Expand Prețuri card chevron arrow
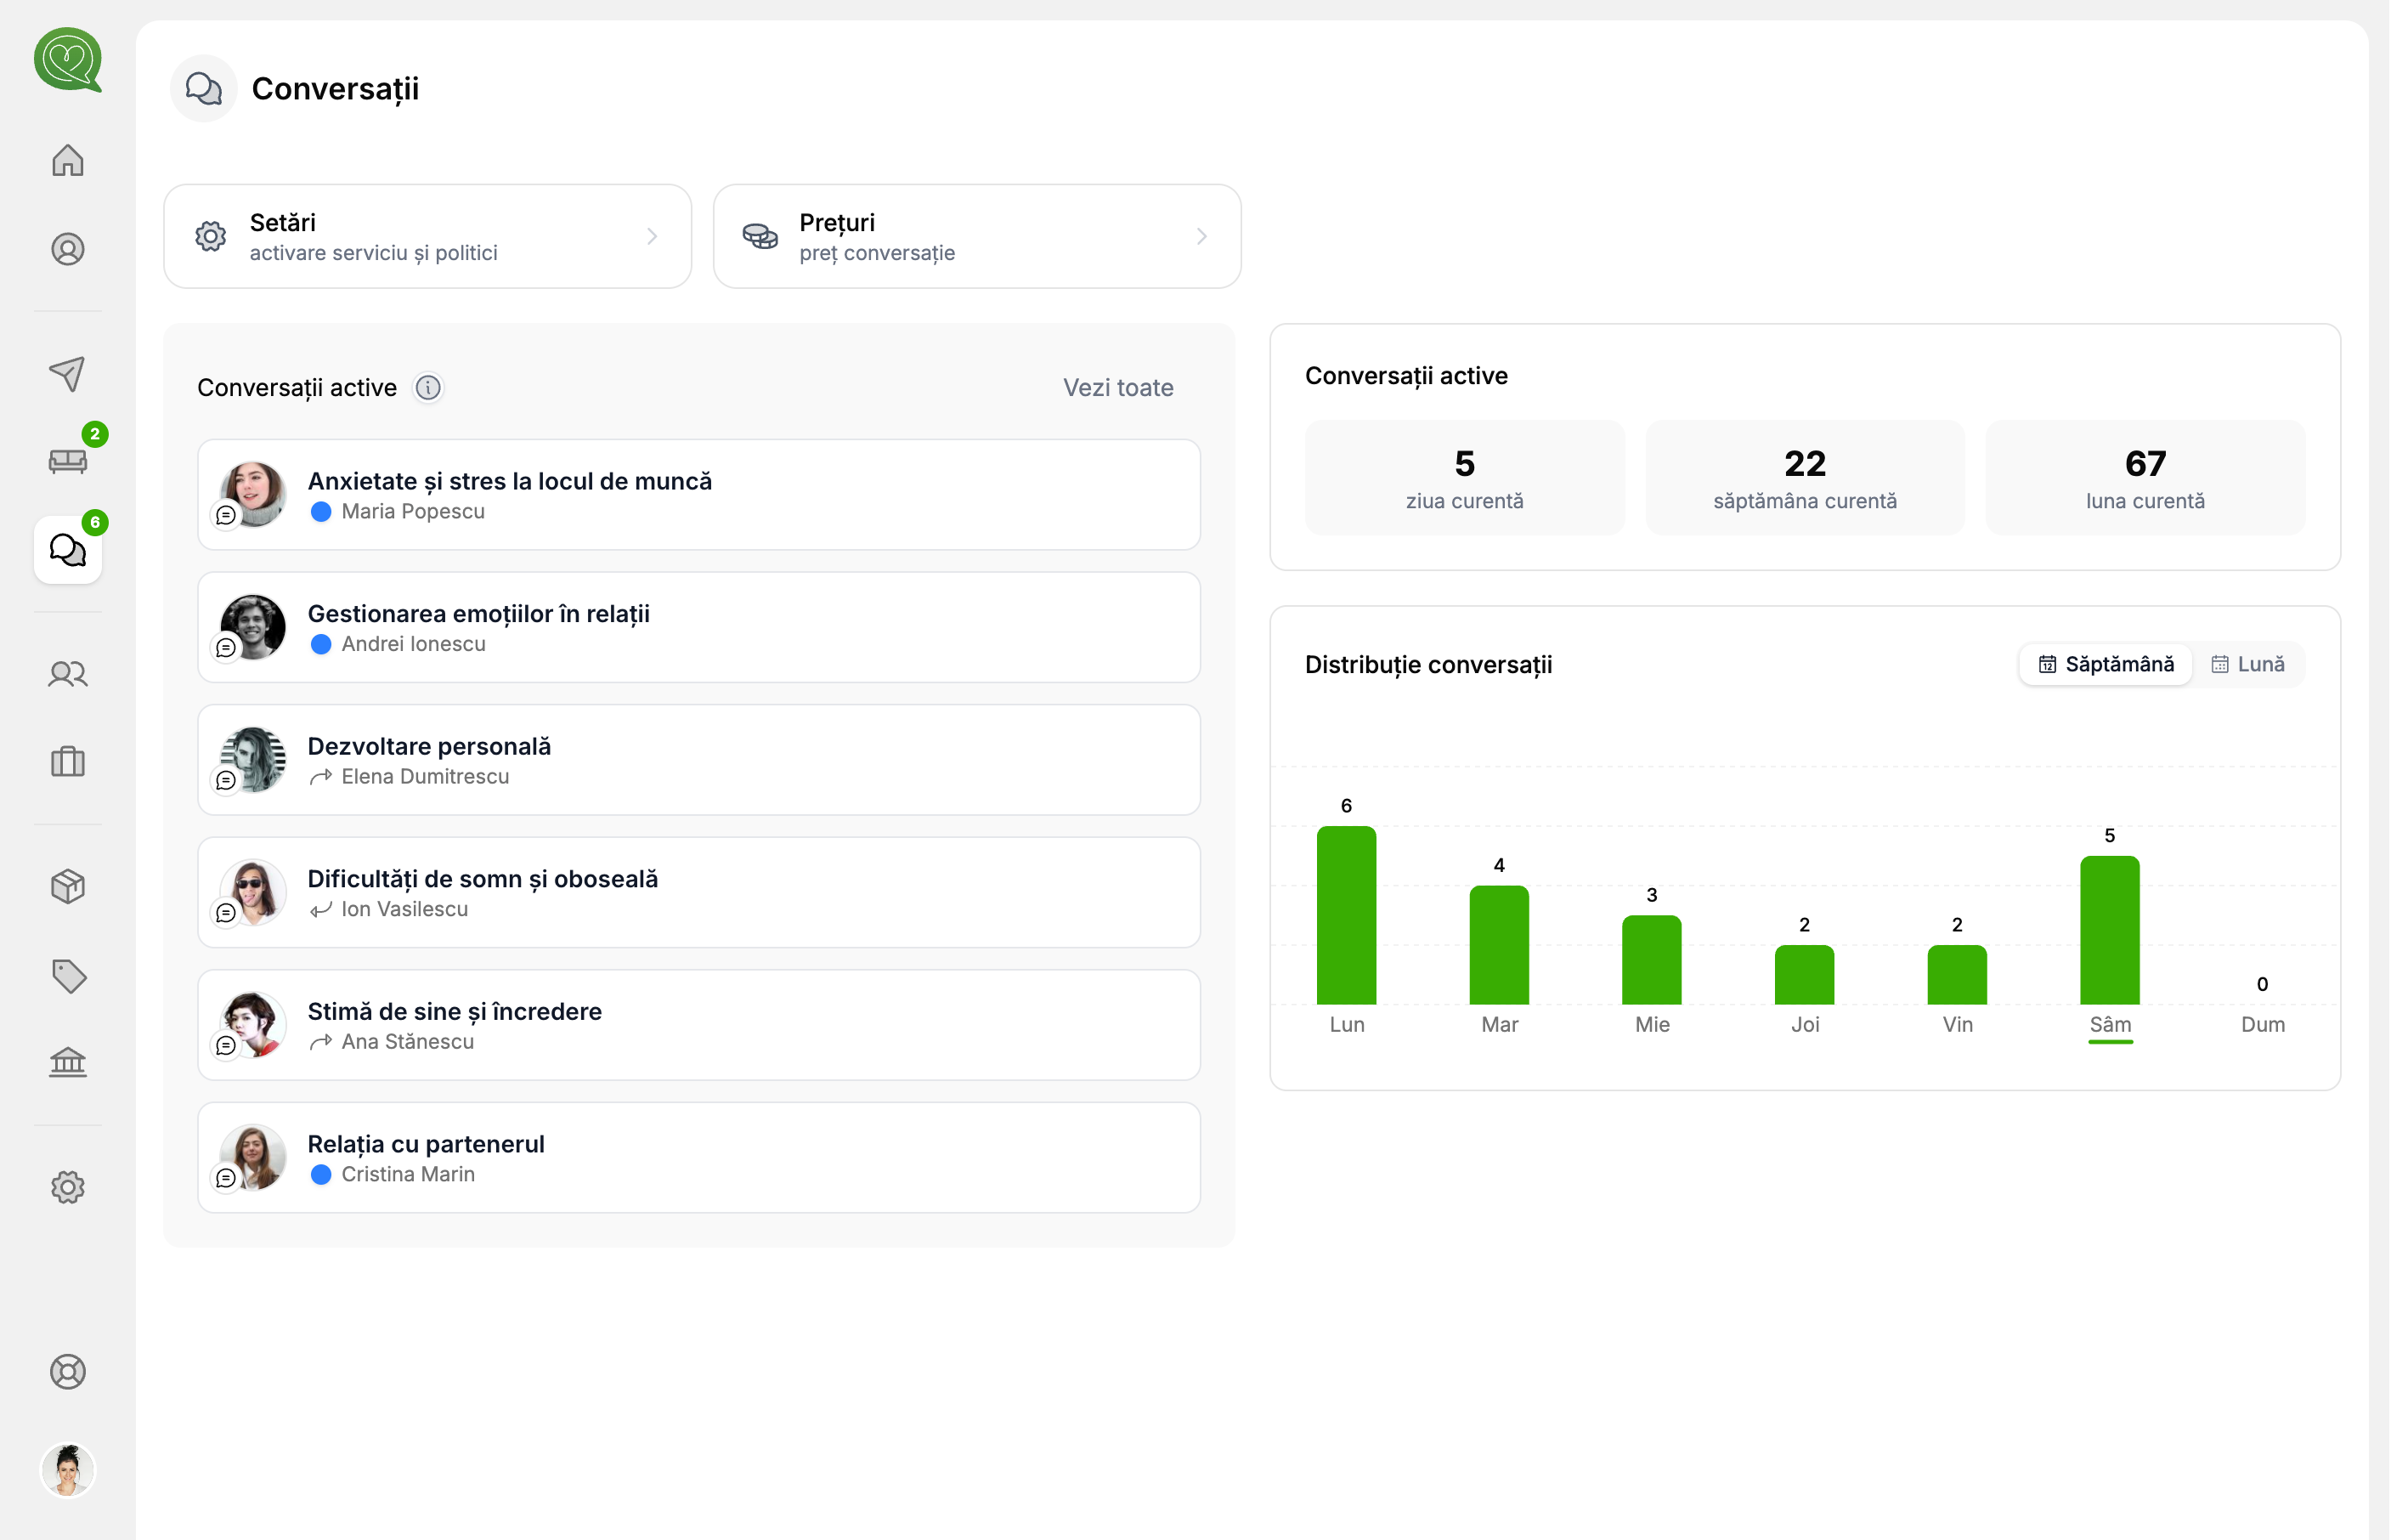The width and height of the screenshot is (2408, 1540). 1202,237
